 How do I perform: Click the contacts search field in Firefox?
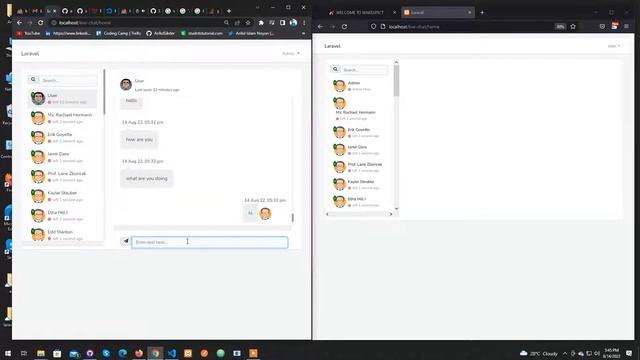(x=364, y=70)
